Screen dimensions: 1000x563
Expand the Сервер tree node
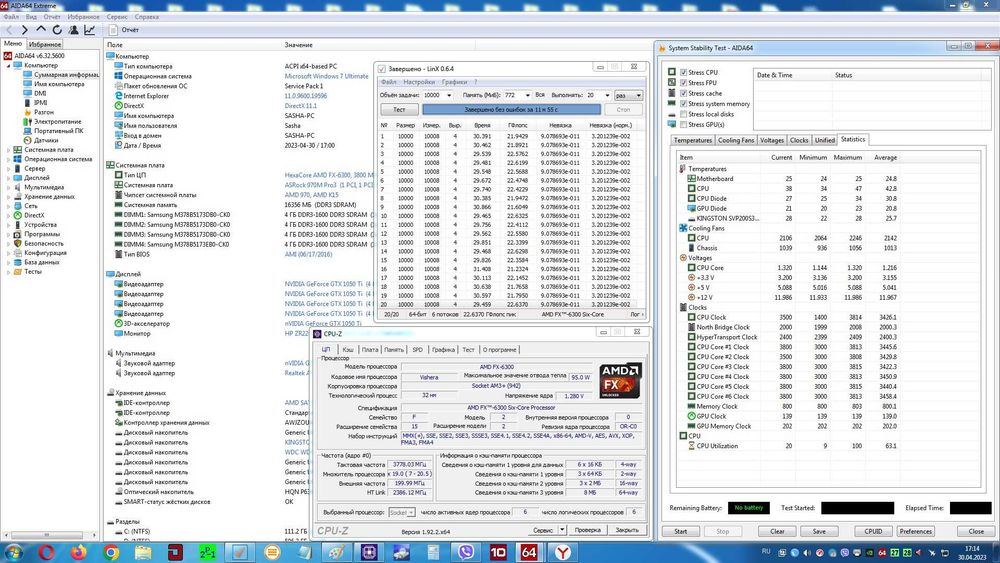pyautogui.click(x=8, y=168)
